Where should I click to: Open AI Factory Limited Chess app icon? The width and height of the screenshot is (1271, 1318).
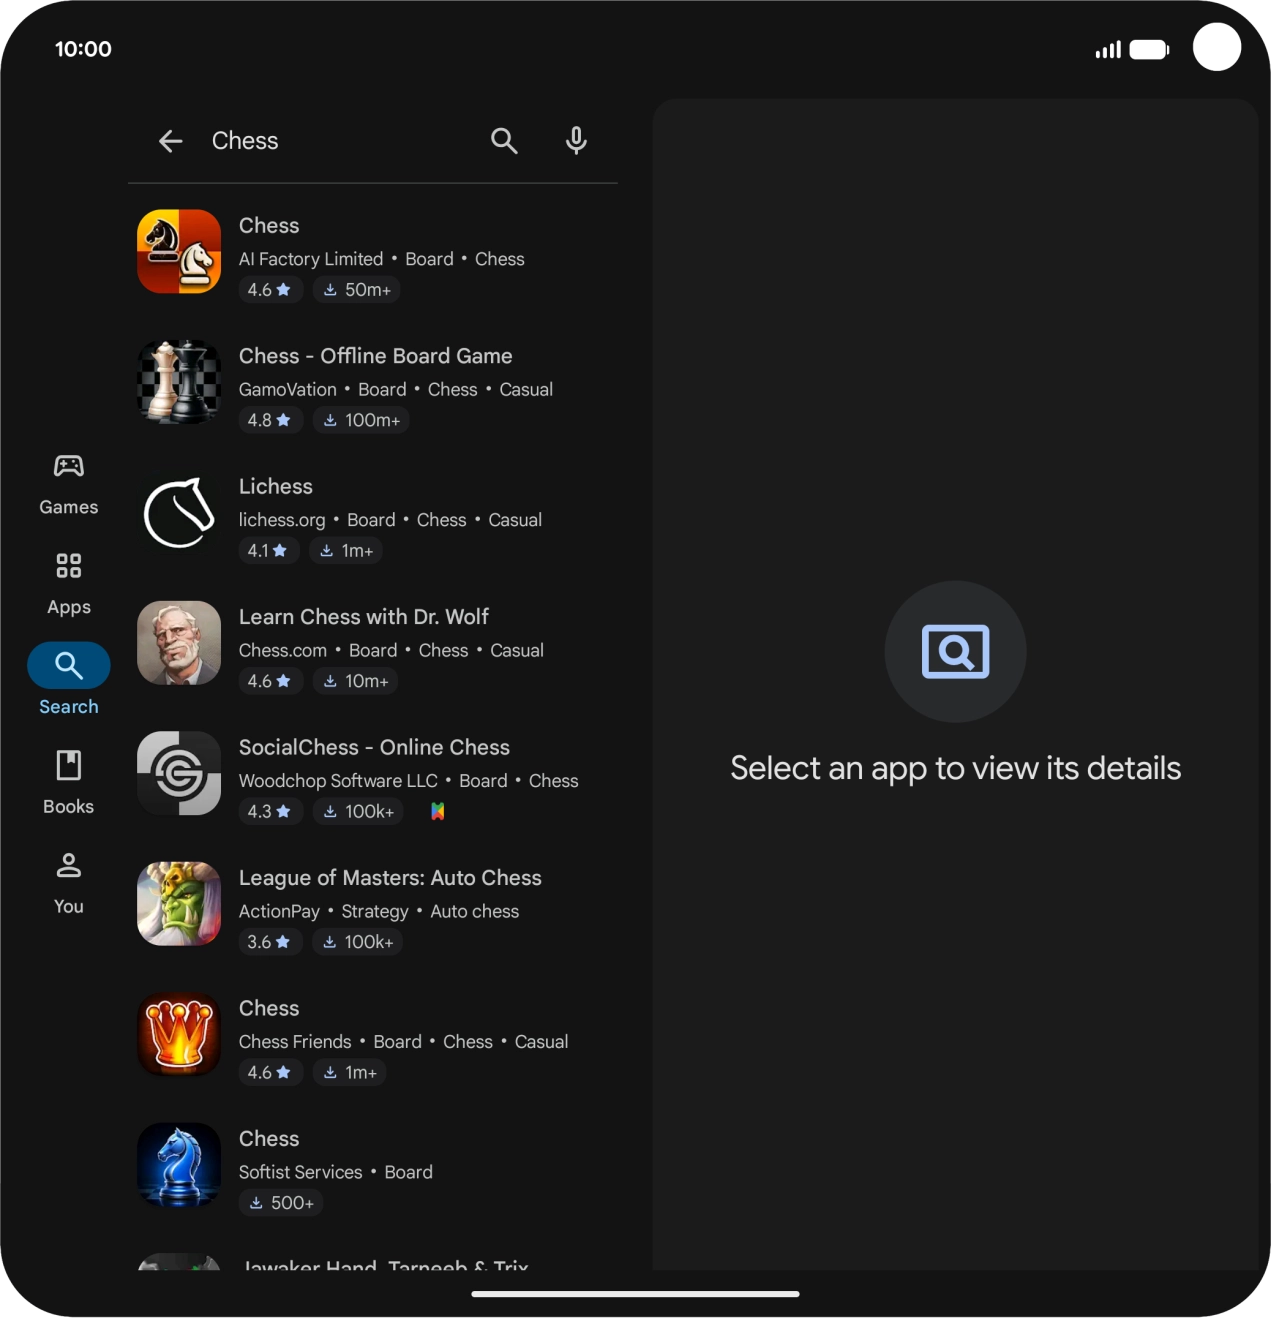coord(179,251)
